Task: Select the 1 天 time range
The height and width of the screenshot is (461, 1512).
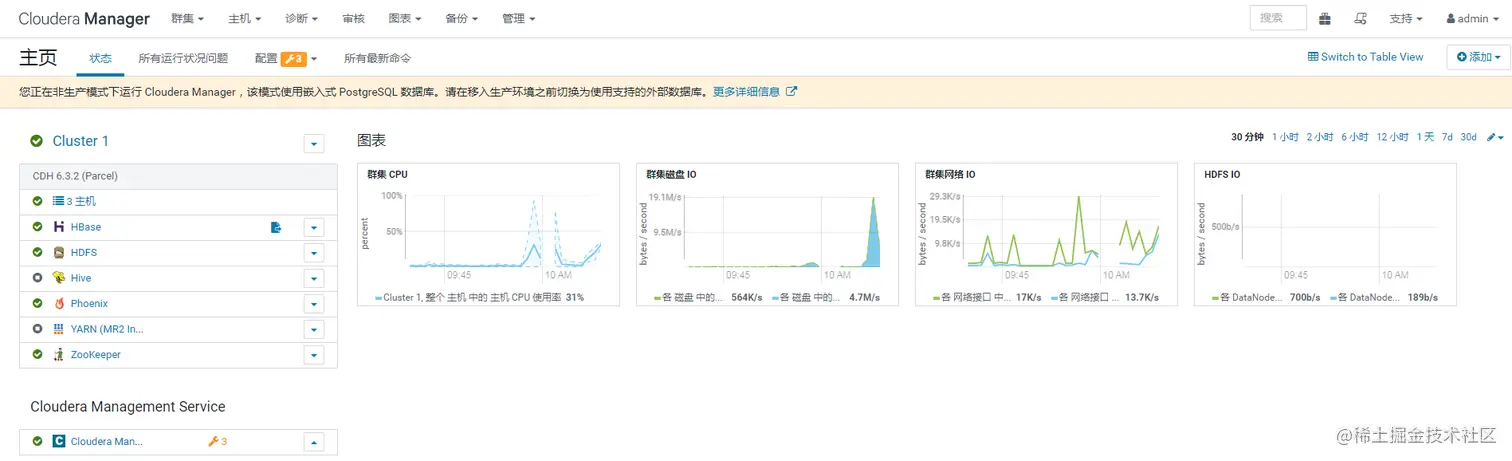Action: [1425, 137]
